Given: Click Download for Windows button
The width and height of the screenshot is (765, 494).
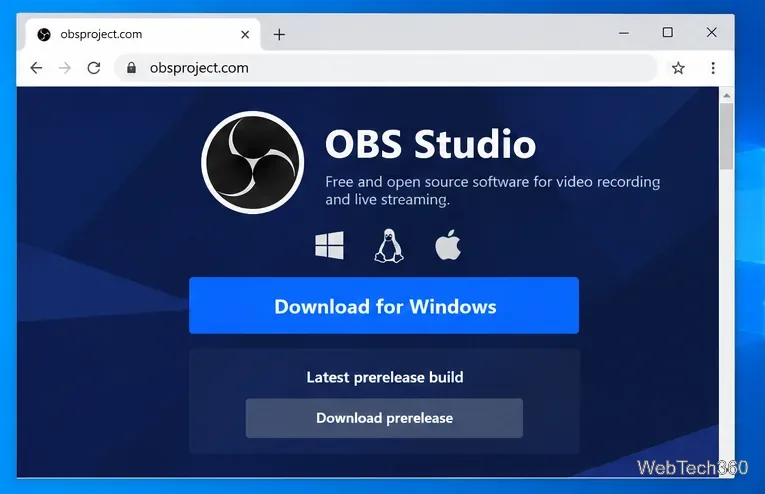Looking at the screenshot, I should pyautogui.click(x=384, y=305).
